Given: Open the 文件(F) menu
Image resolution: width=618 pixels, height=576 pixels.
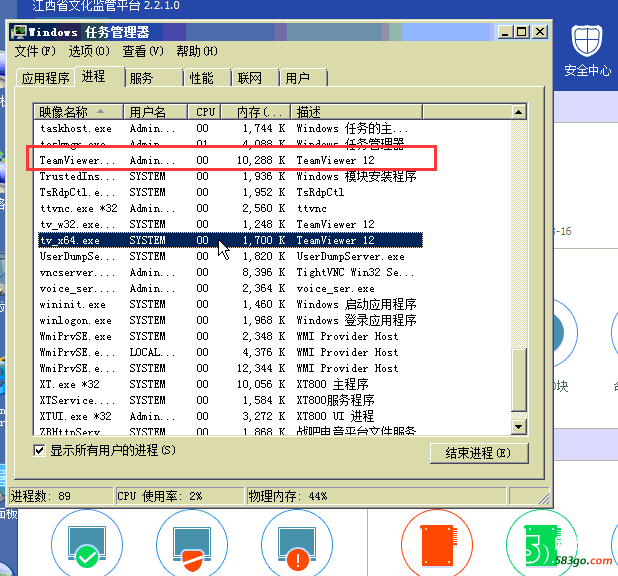Looking at the screenshot, I should (35, 51).
